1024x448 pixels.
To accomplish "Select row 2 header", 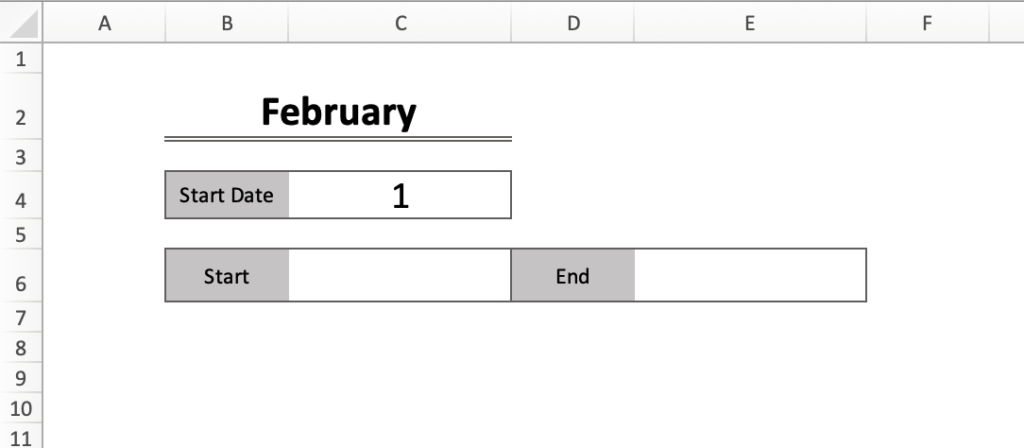I will [x=21, y=106].
